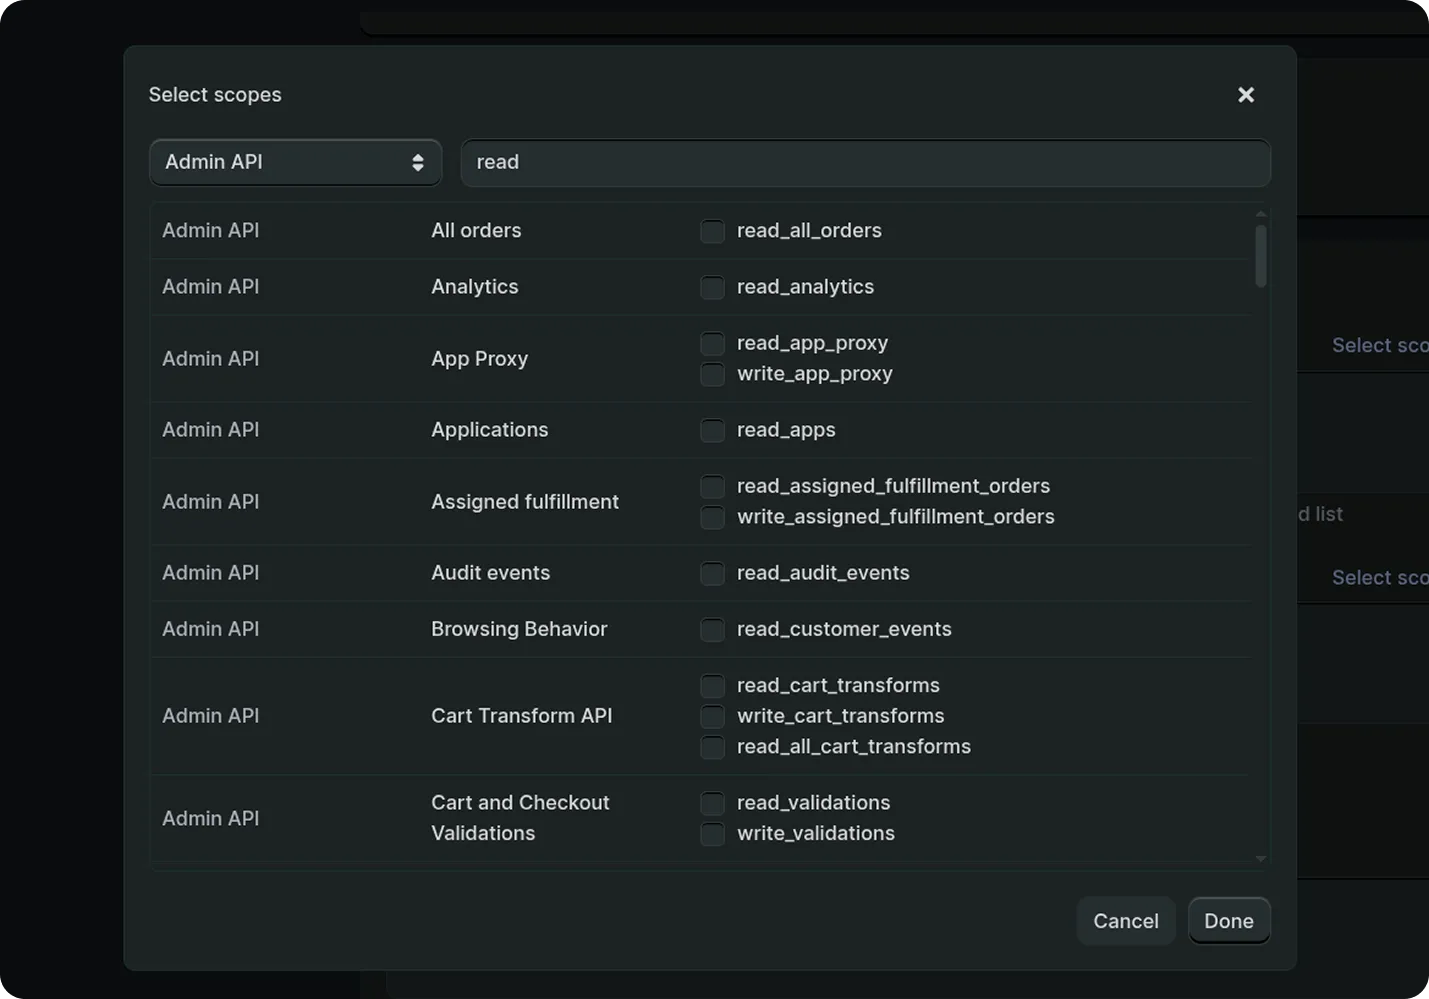Click the Cancel button
Screen dimensions: 1429x999
tap(1125, 921)
